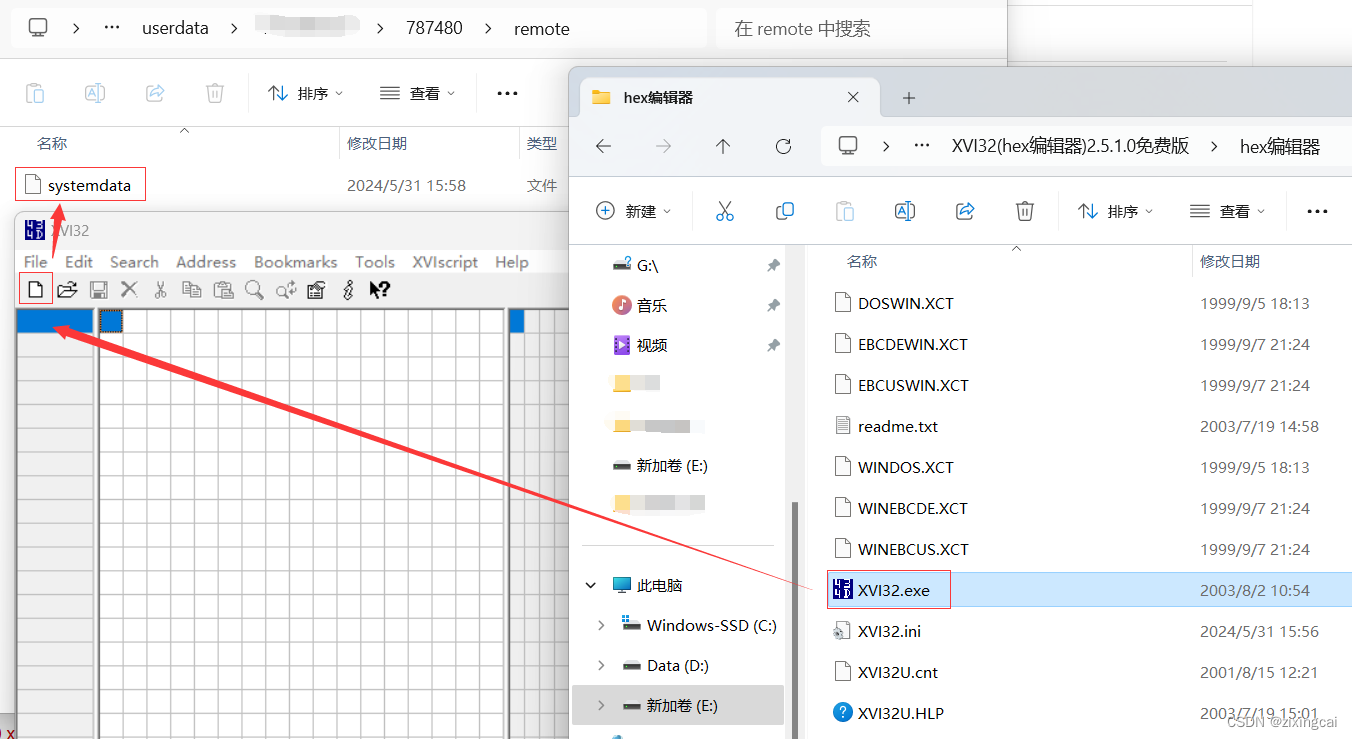Select XVI32.exe in the file list

(x=1090, y=590)
